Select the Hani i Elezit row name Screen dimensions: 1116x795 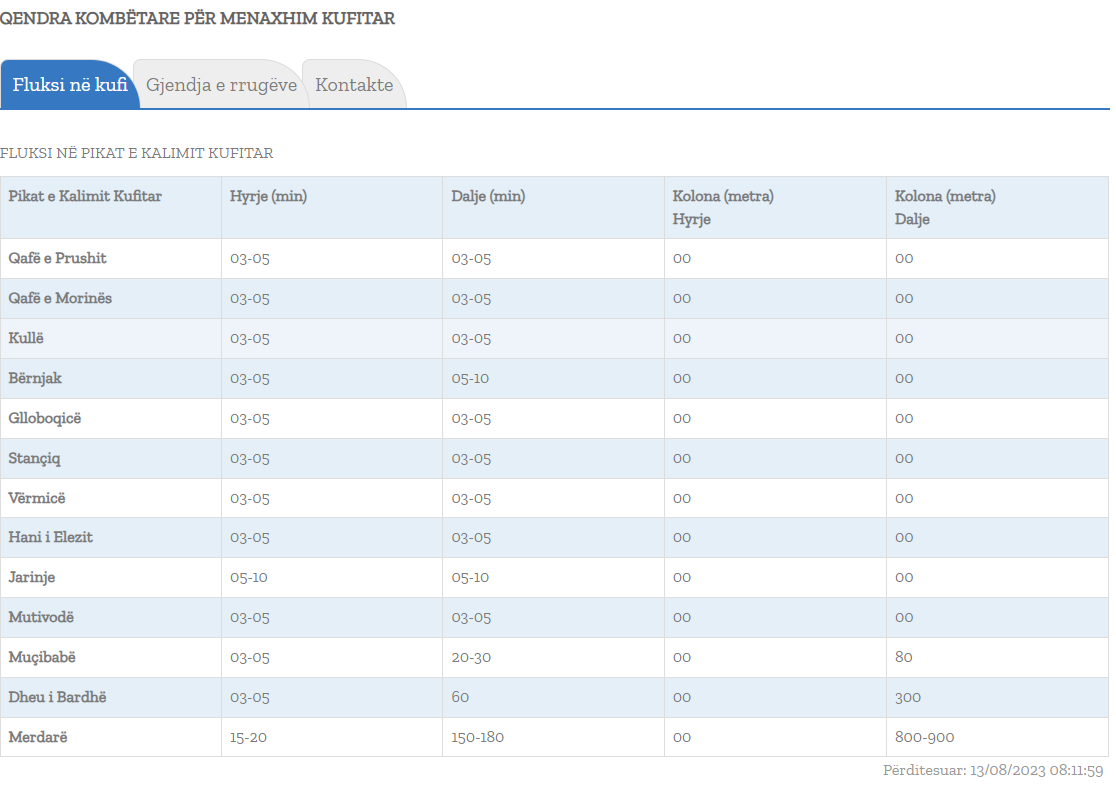[x=50, y=537]
